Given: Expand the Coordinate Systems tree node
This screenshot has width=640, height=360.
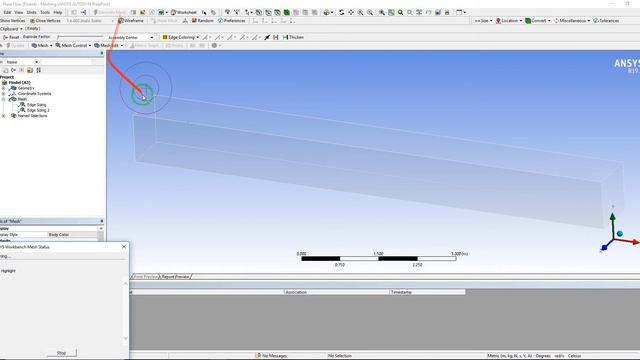Looking at the screenshot, I should (x=4, y=93).
